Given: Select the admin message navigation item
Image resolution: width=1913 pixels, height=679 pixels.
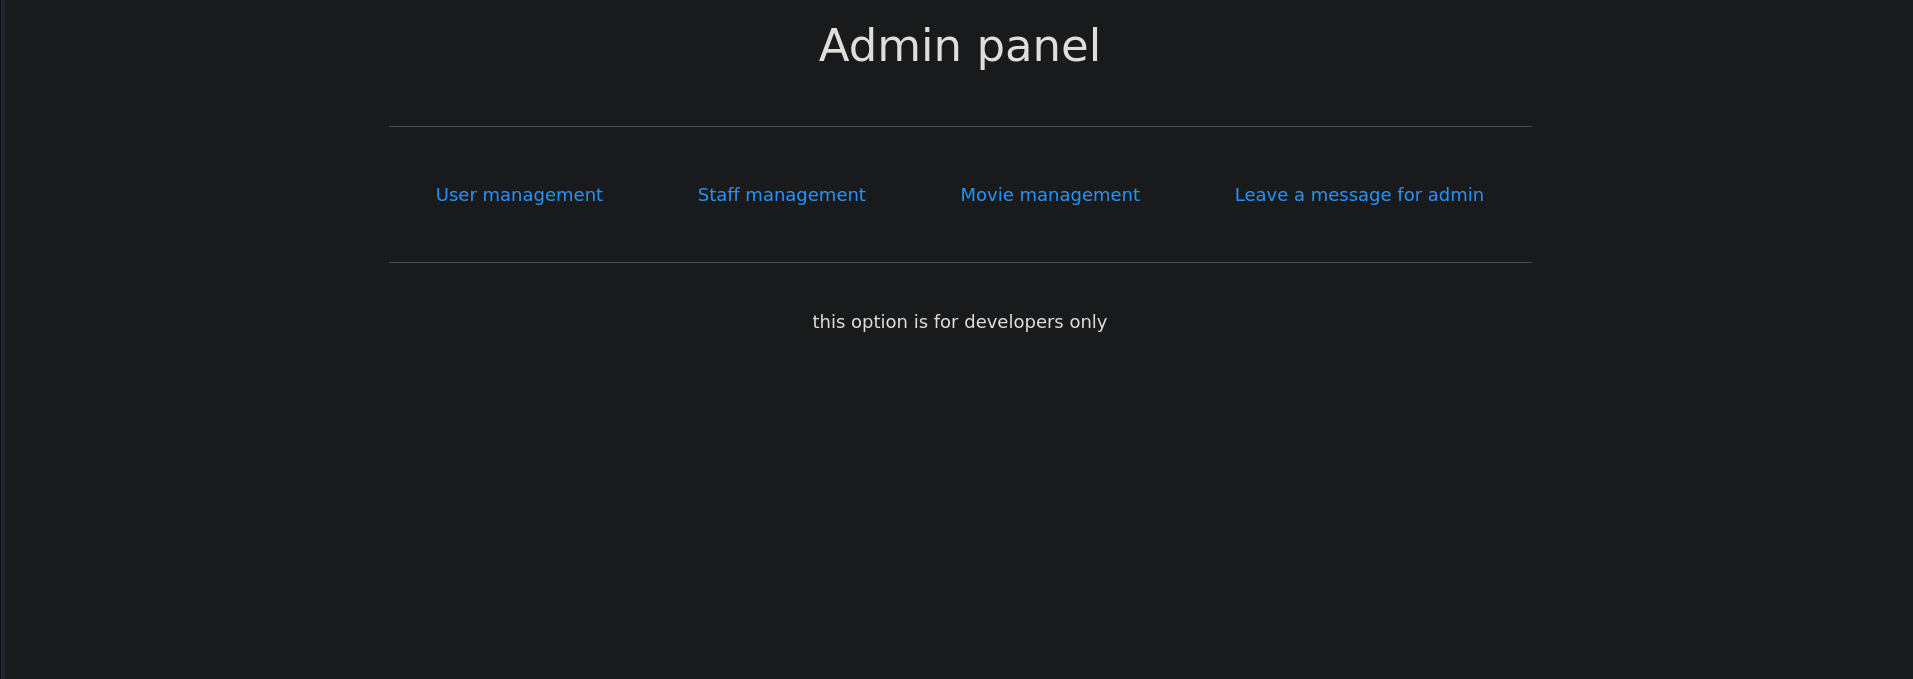Looking at the screenshot, I should coord(1358,195).
